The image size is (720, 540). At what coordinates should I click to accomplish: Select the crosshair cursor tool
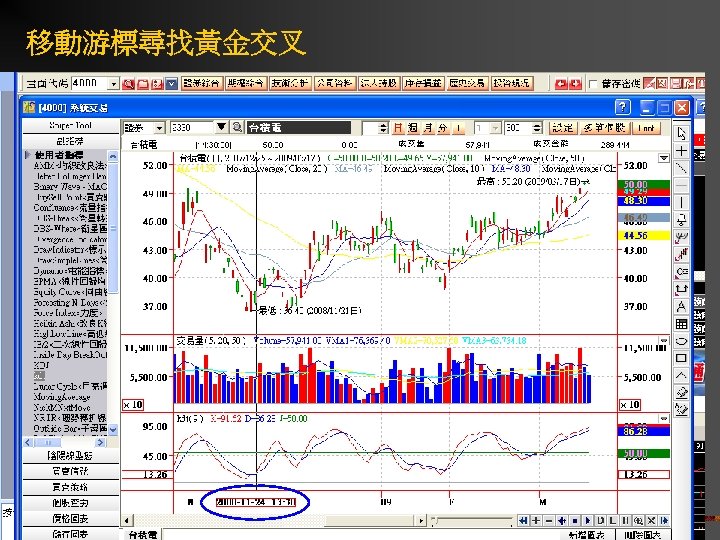pyautogui.click(x=681, y=151)
